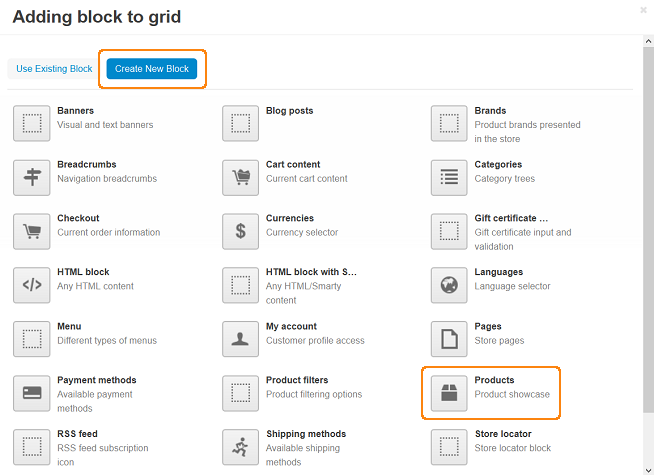
Task: Pick the Pages document icon
Action: 449,339
